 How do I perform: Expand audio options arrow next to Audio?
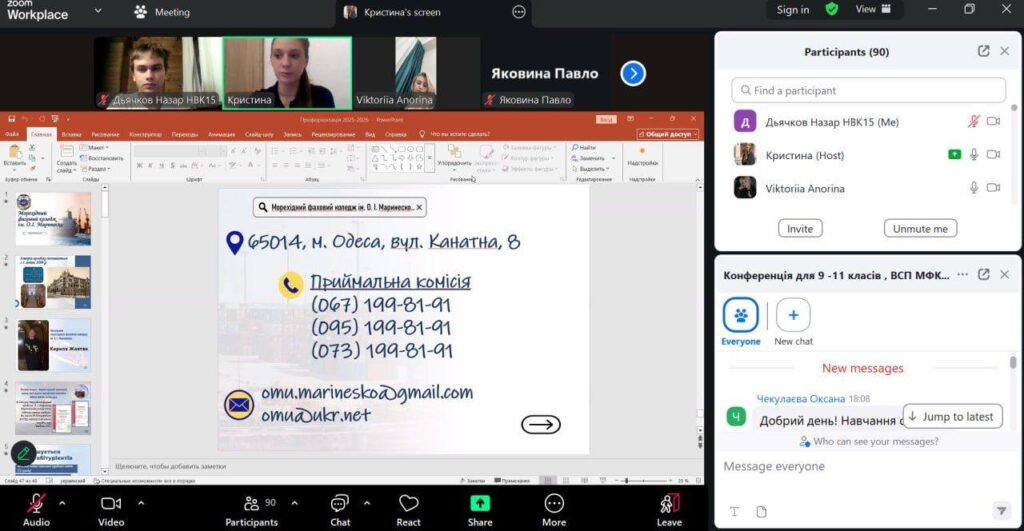[62, 502]
